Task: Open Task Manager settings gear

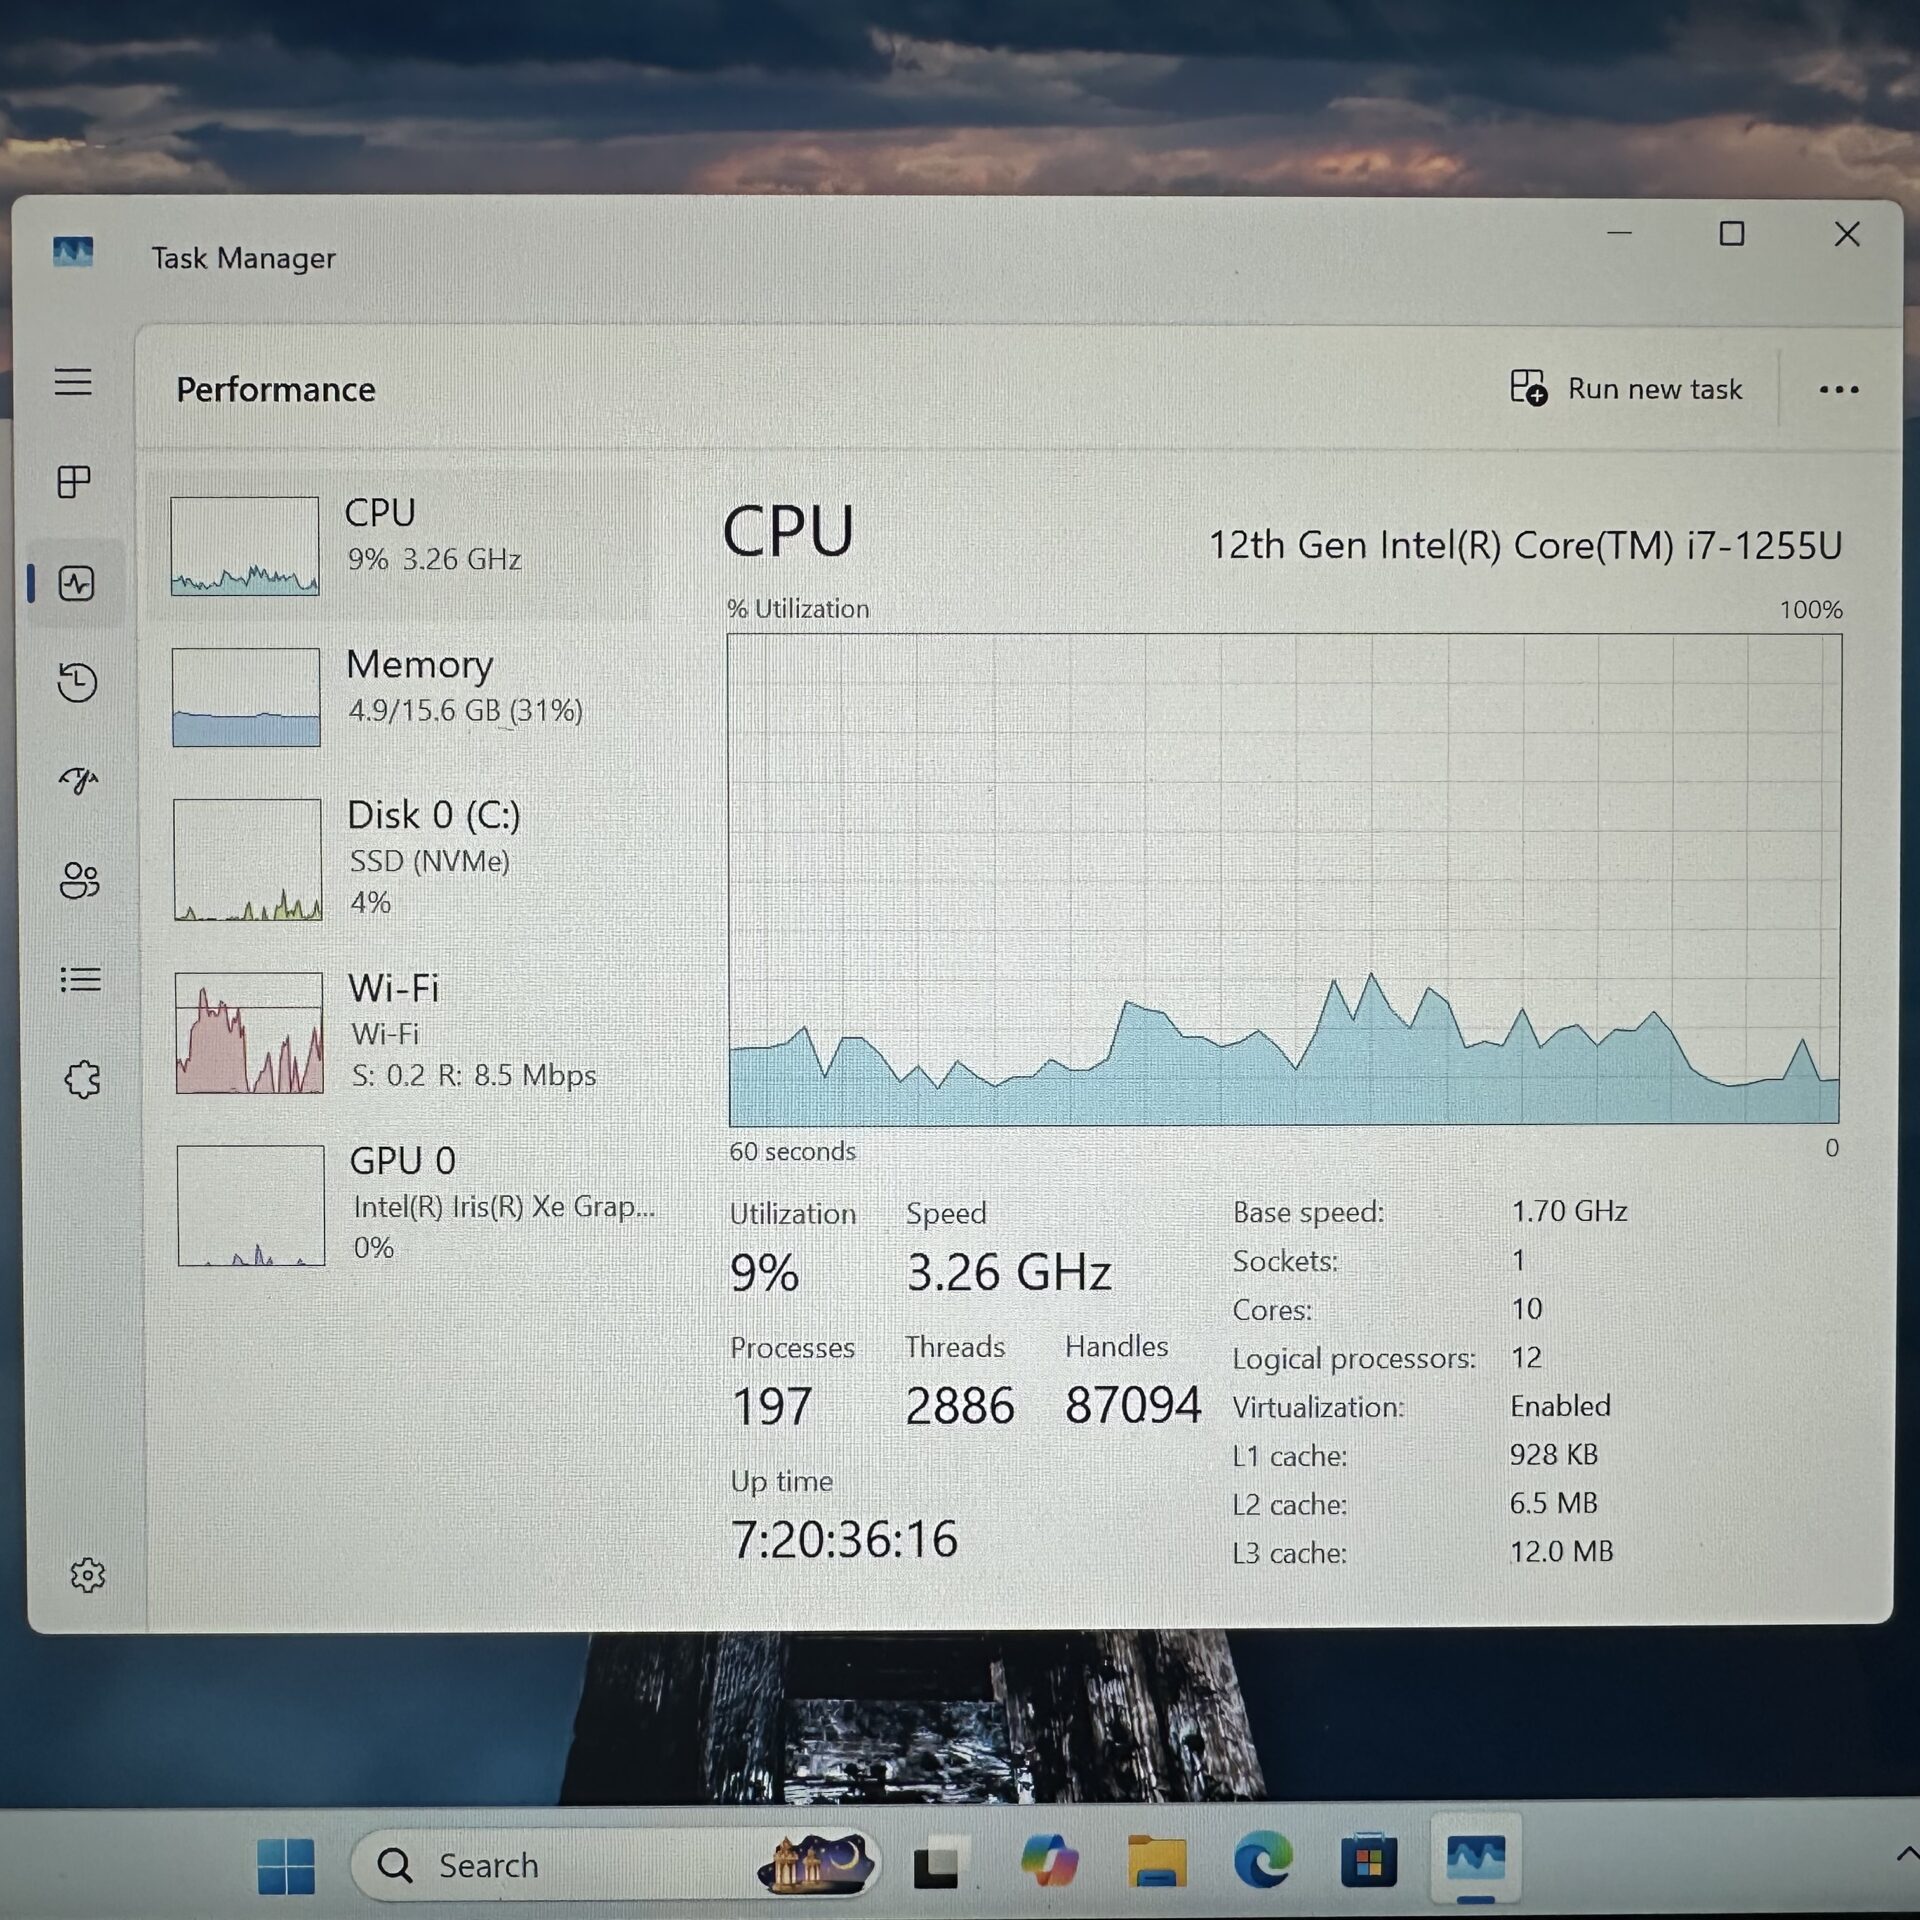Action: click(88, 1575)
